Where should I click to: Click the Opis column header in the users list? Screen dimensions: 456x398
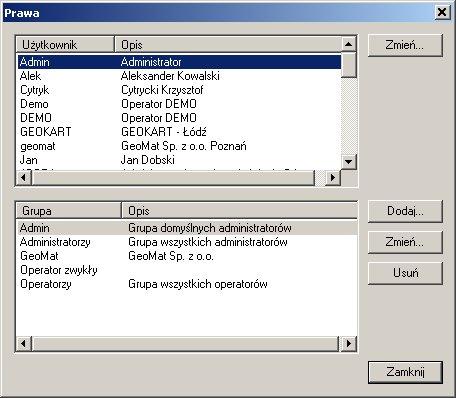click(228, 45)
